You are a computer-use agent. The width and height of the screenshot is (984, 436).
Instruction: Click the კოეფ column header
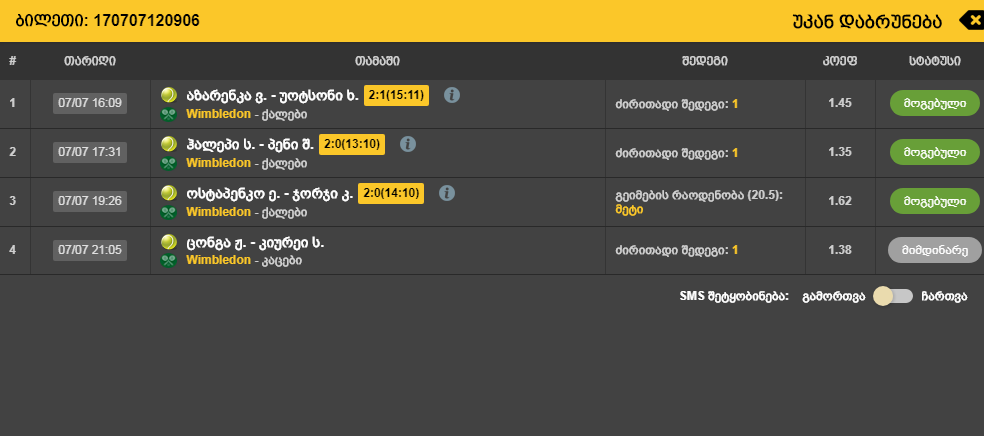pyautogui.click(x=840, y=61)
